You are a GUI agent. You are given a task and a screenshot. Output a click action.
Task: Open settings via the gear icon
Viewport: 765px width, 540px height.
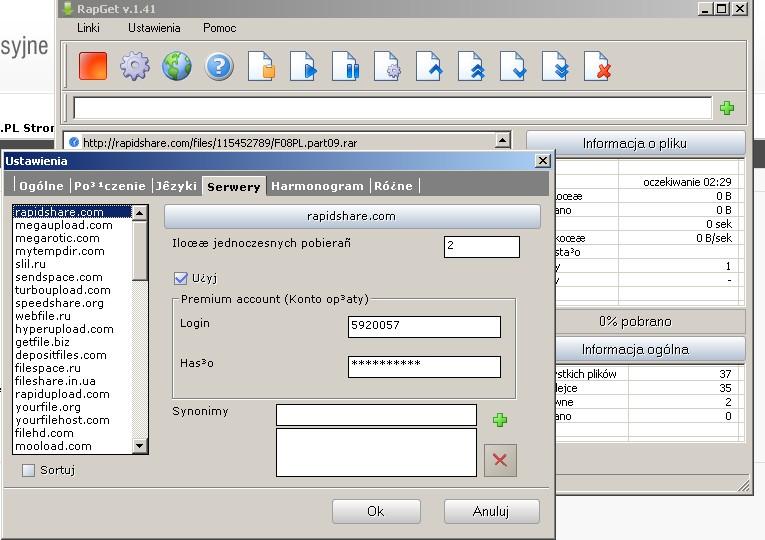tap(135, 66)
